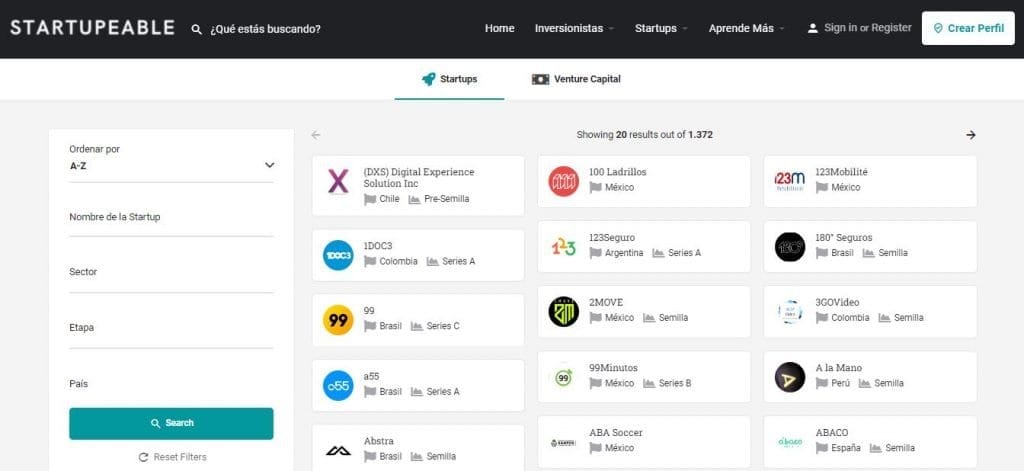Expand the Startups header menu

661,28
